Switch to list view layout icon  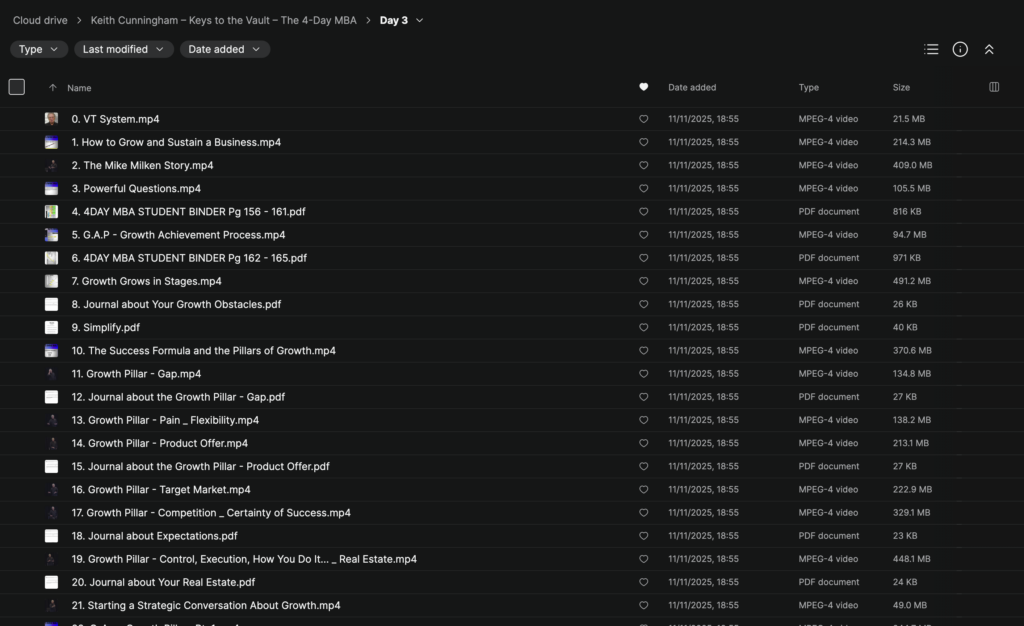pyautogui.click(x=931, y=49)
